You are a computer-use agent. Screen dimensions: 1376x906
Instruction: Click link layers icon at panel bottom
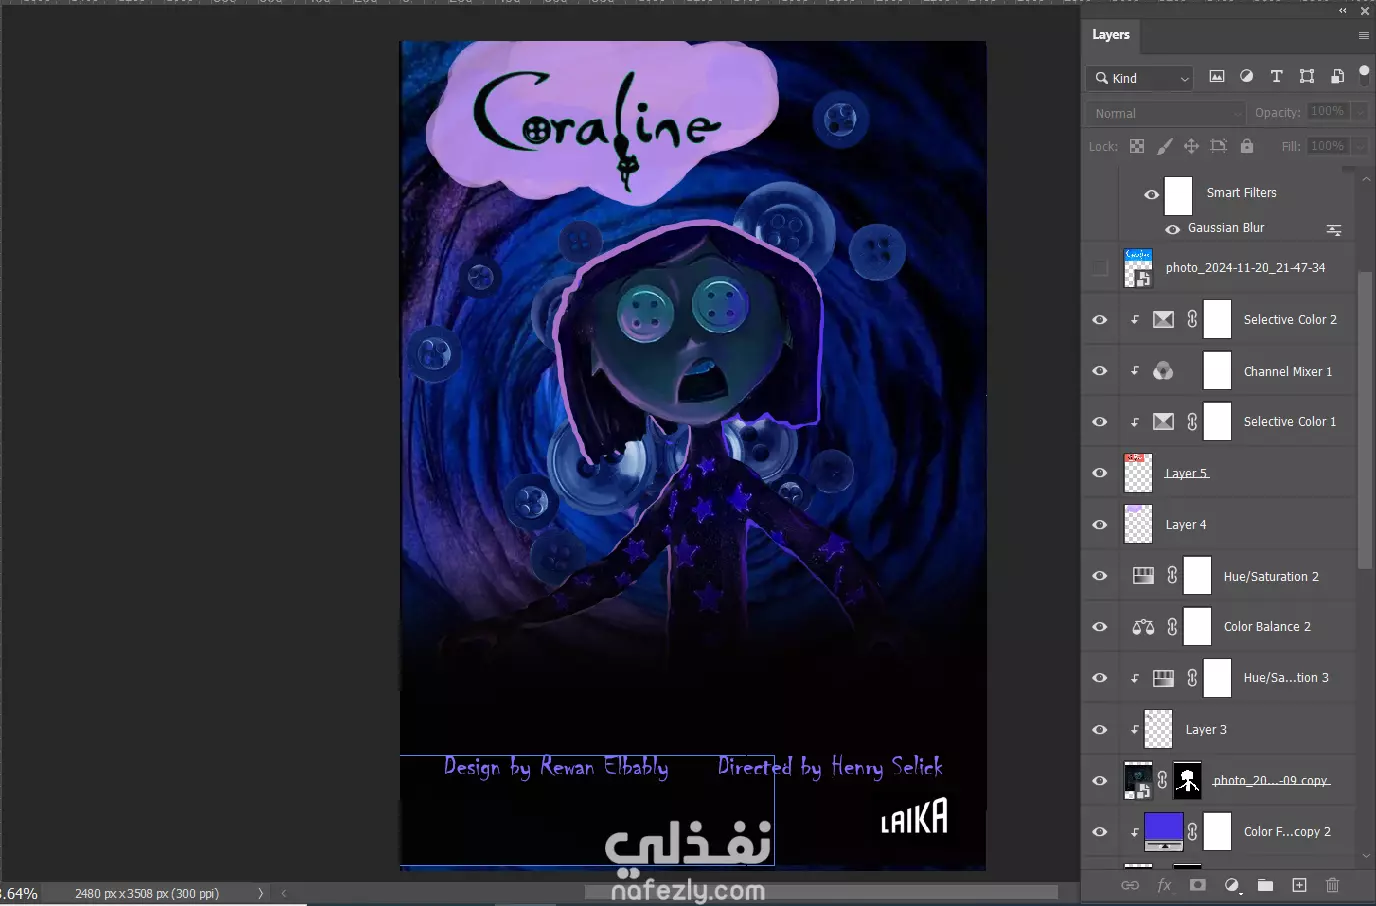pyautogui.click(x=1130, y=885)
